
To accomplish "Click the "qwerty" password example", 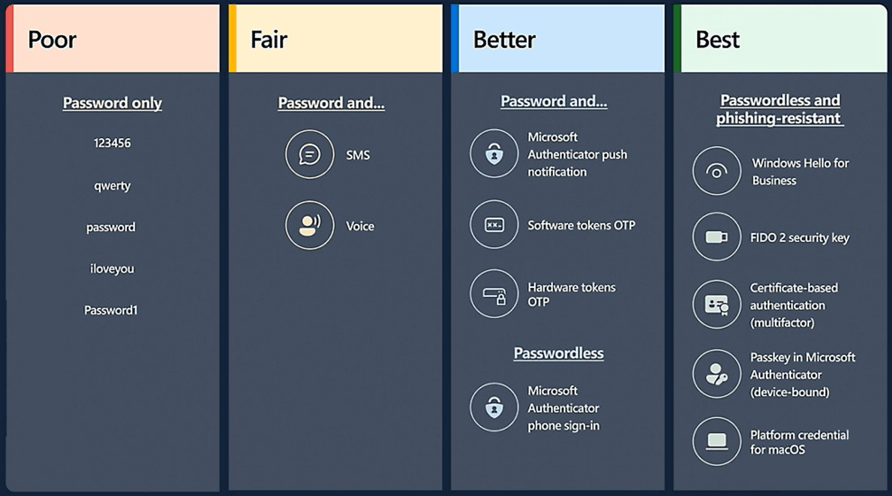I will click(112, 185).
